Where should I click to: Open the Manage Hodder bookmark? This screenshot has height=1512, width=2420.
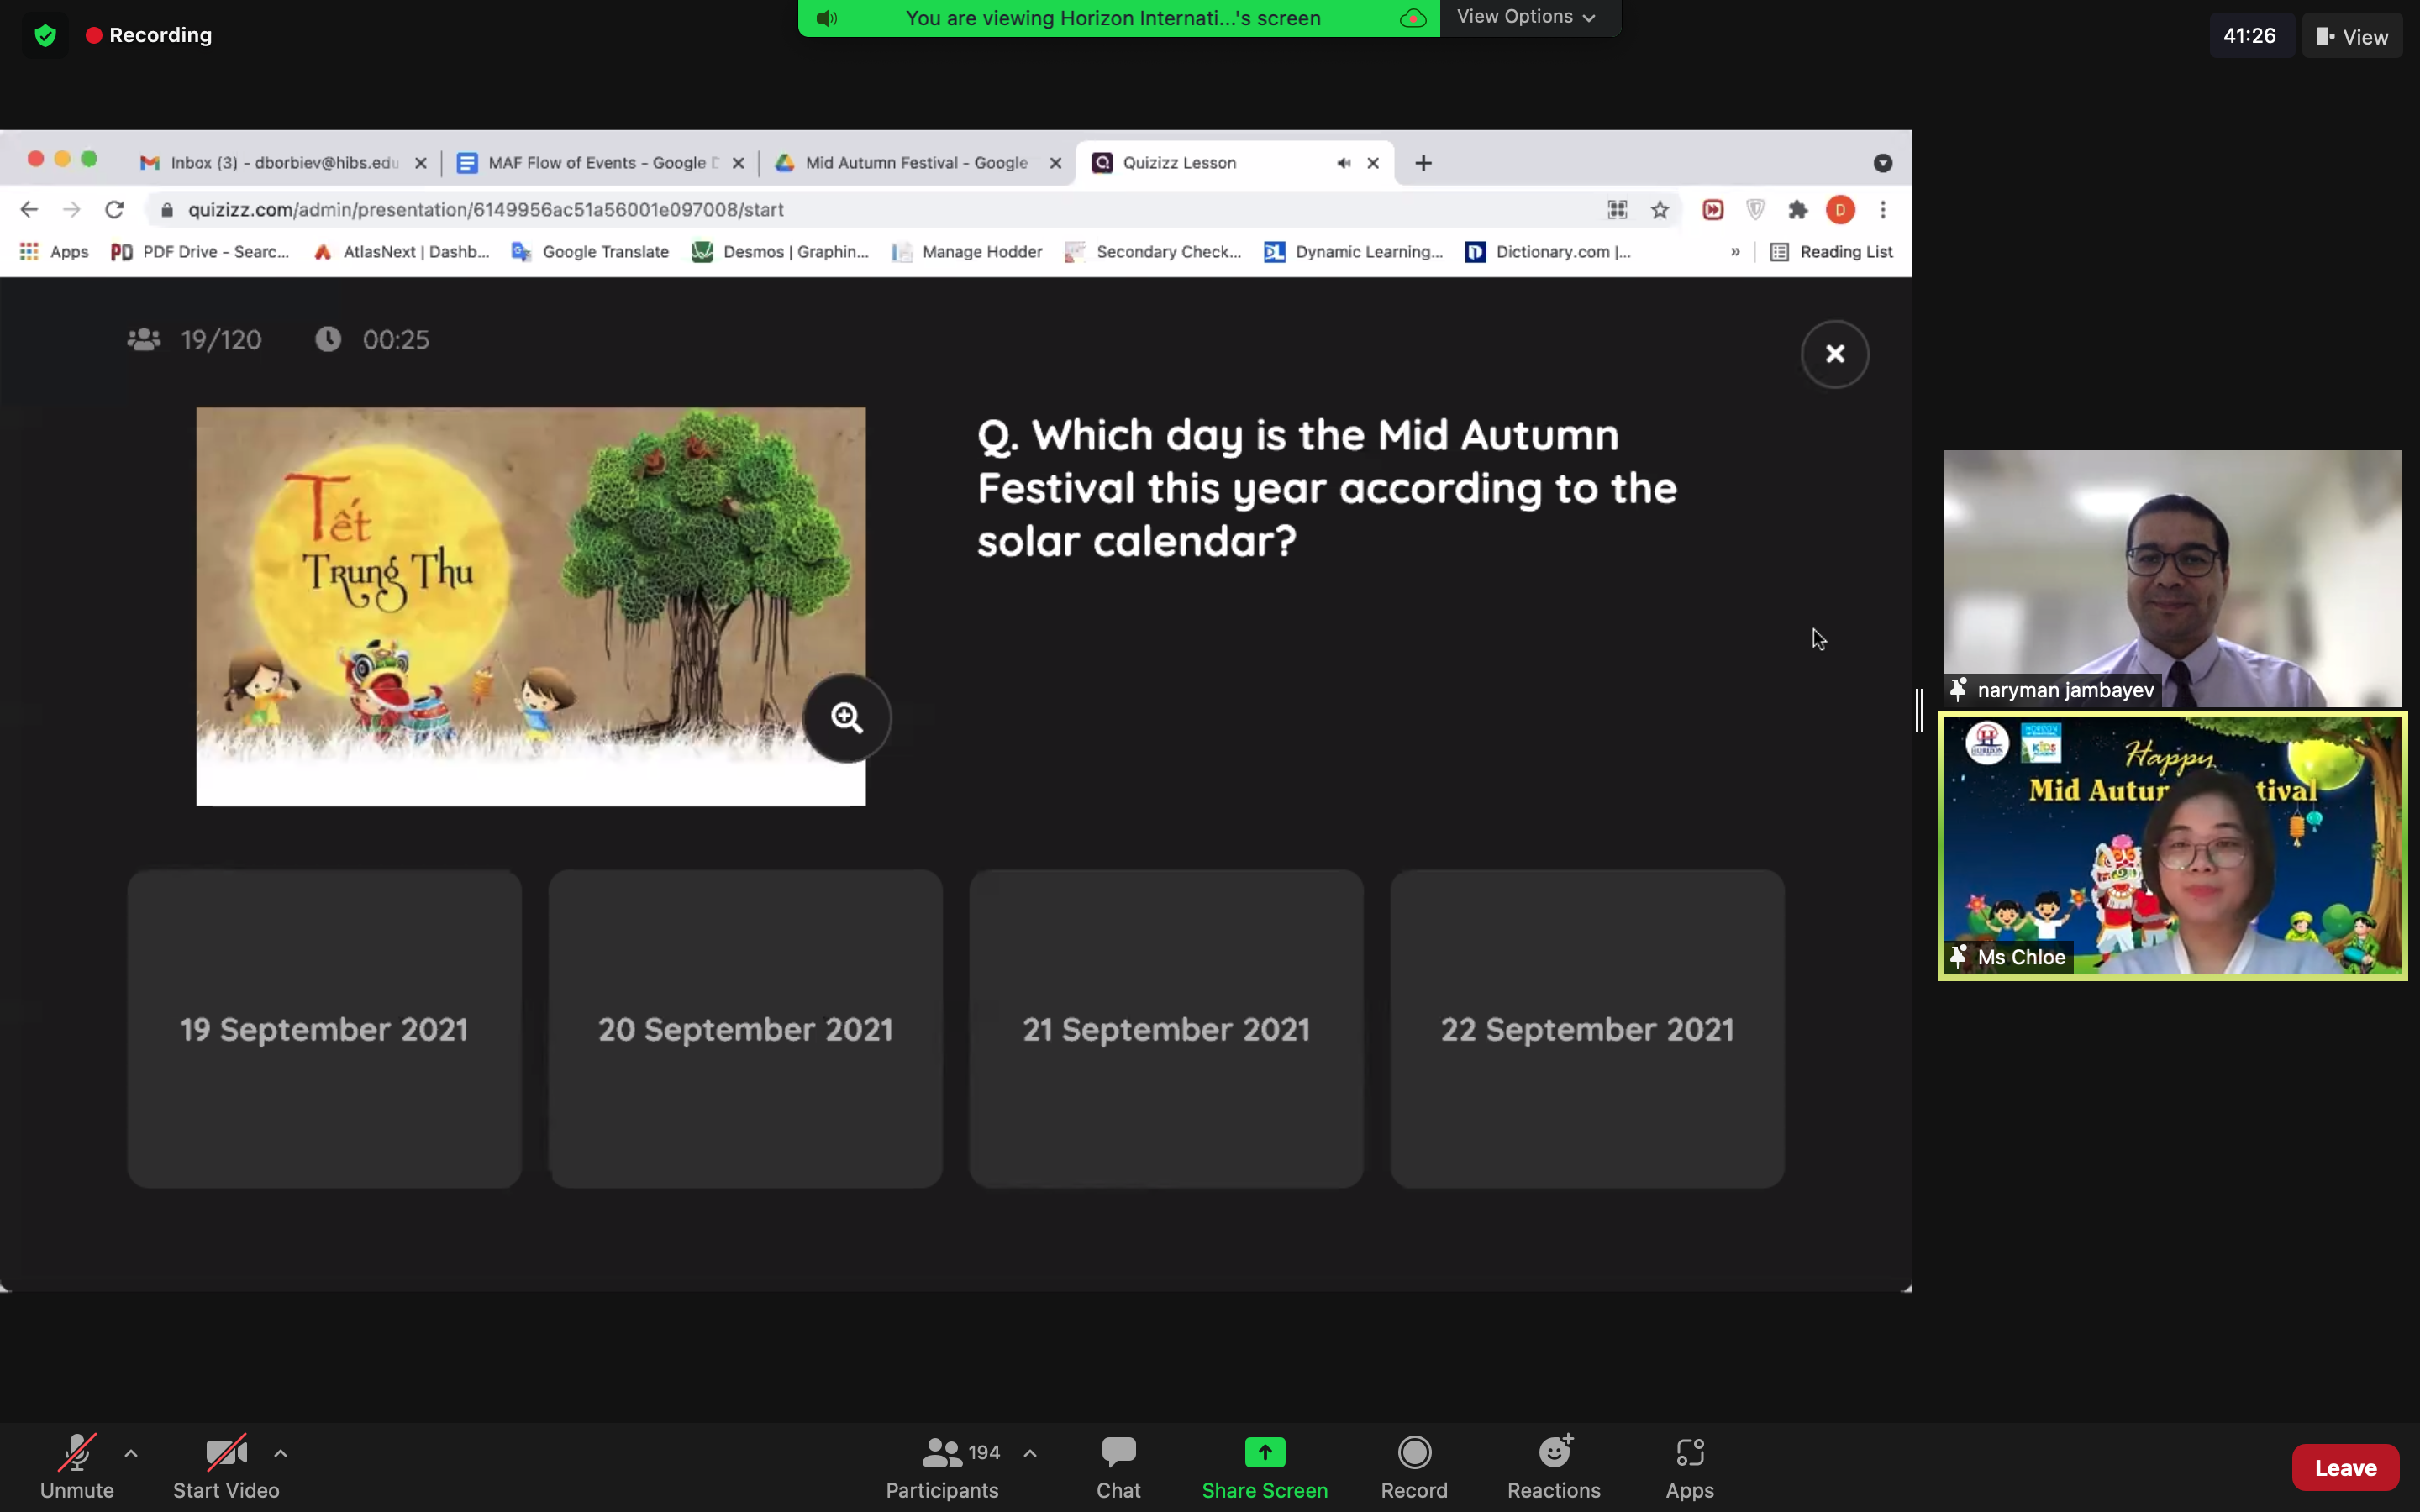tap(967, 252)
